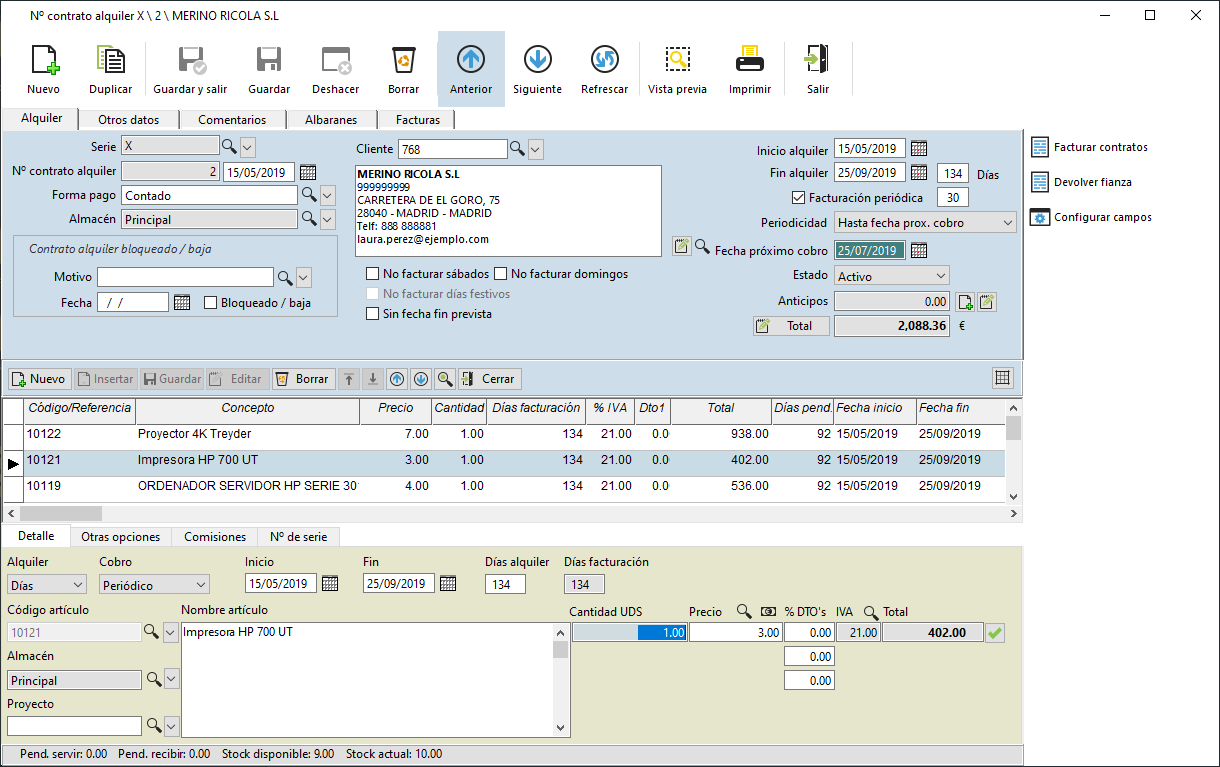
Task: Open the calendar next to Inicio alquiler
Action: pos(919,149)
